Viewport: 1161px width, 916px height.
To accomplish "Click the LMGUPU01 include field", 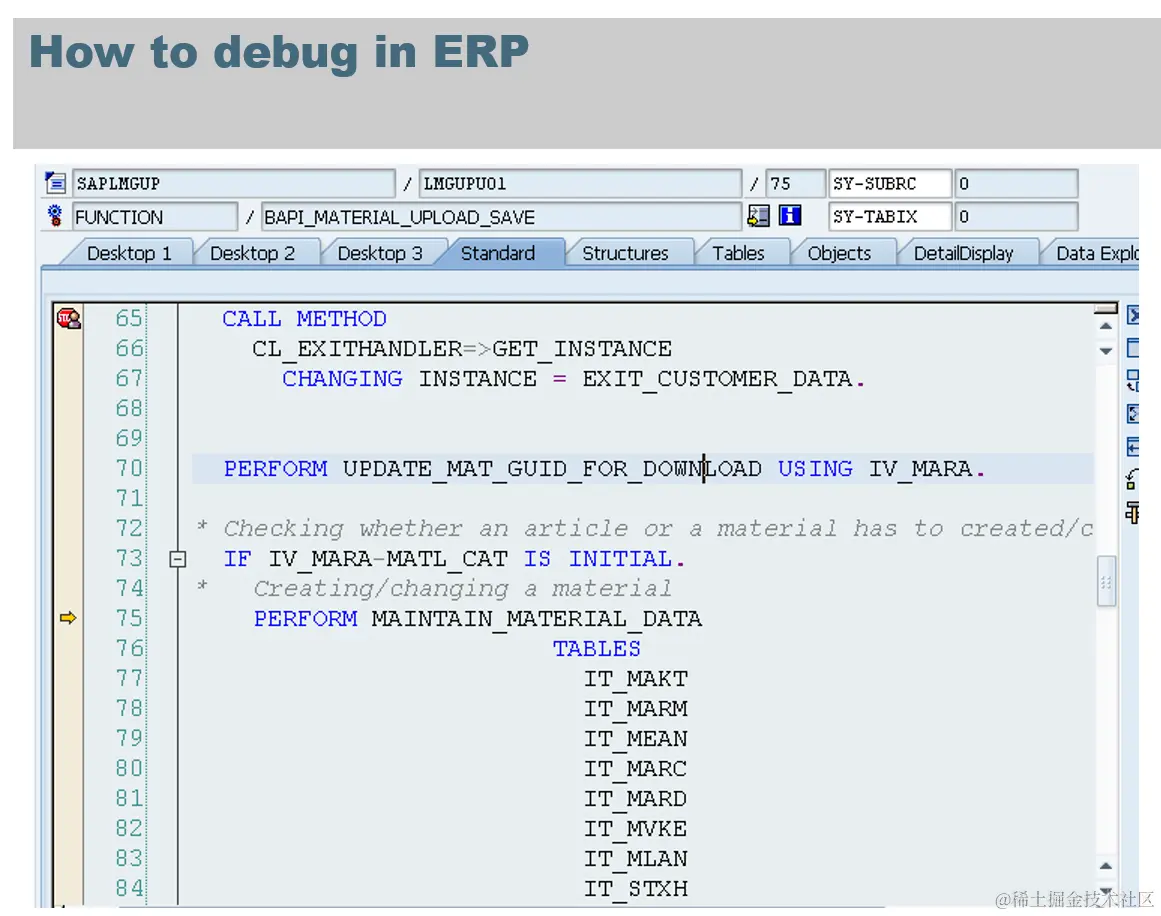I will [x=580, y=183].
